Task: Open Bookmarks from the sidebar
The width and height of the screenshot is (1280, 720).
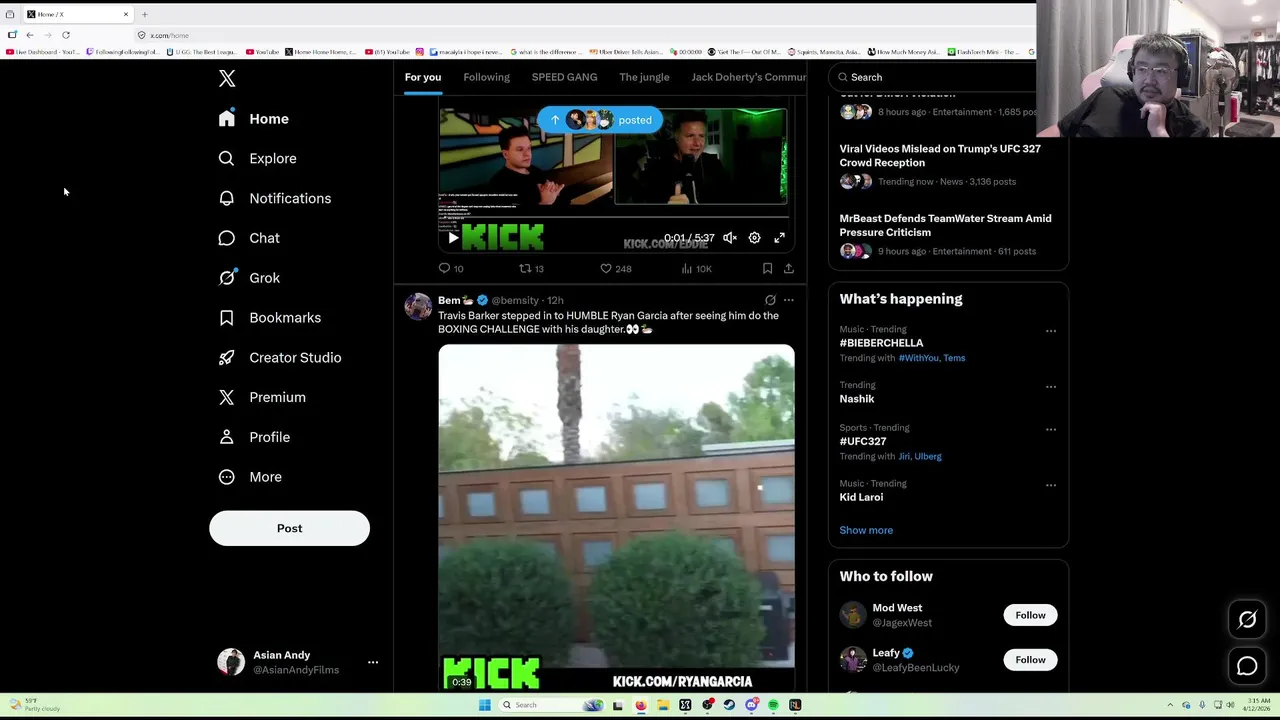Action: point(270,318)
